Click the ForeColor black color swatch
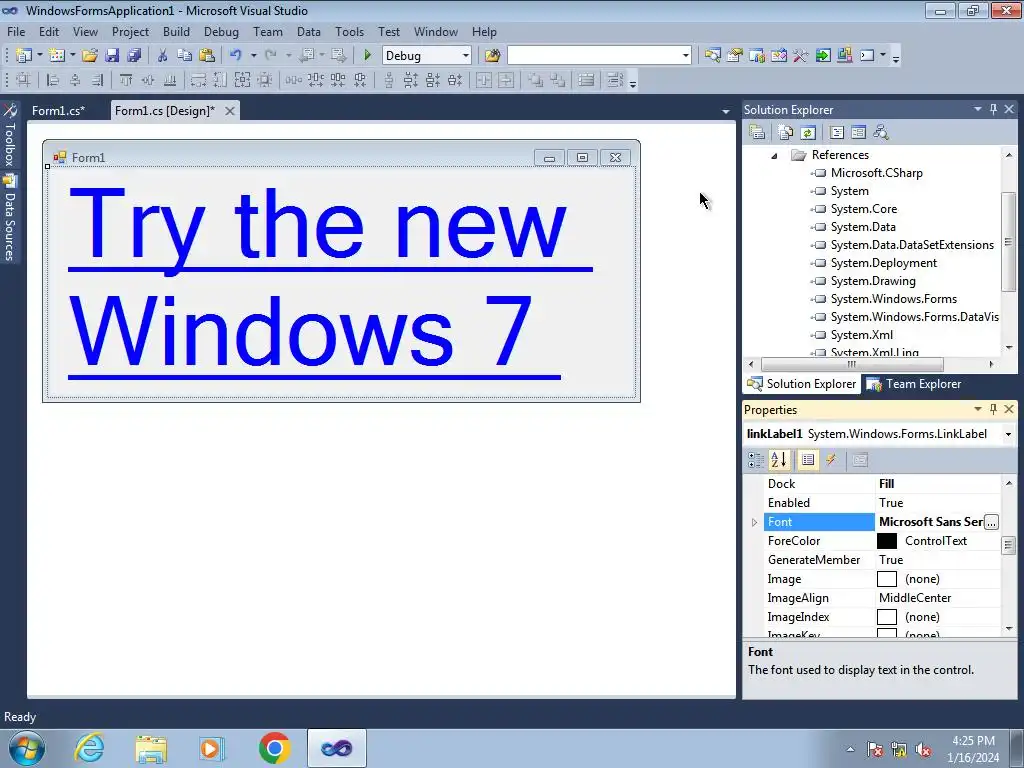1024x768 pixels. click(886, 541)
